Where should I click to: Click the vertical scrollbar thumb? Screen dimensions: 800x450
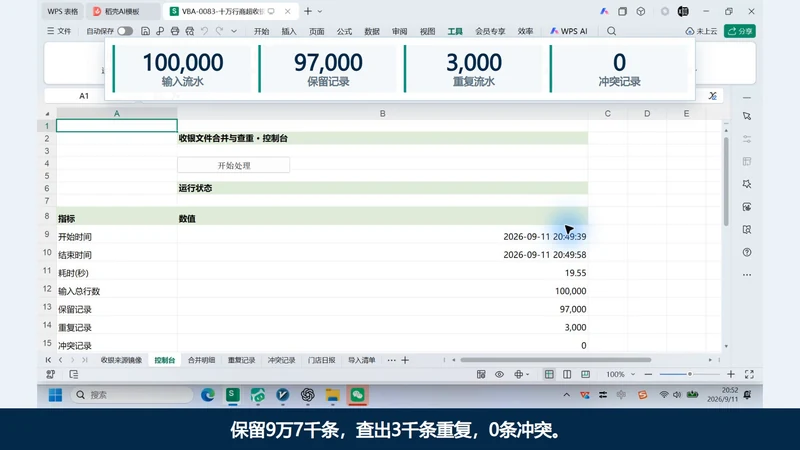pyautogui.click(x=726, y=181)
